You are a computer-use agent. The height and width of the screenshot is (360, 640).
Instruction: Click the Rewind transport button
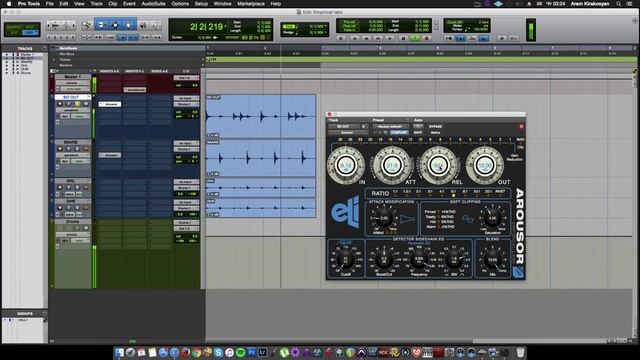(x=366, y=38)
